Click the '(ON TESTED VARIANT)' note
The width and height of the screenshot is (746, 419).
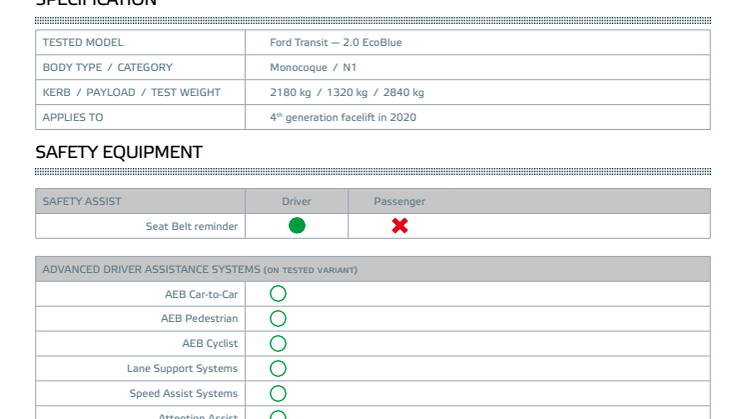(x=311, y=270)
